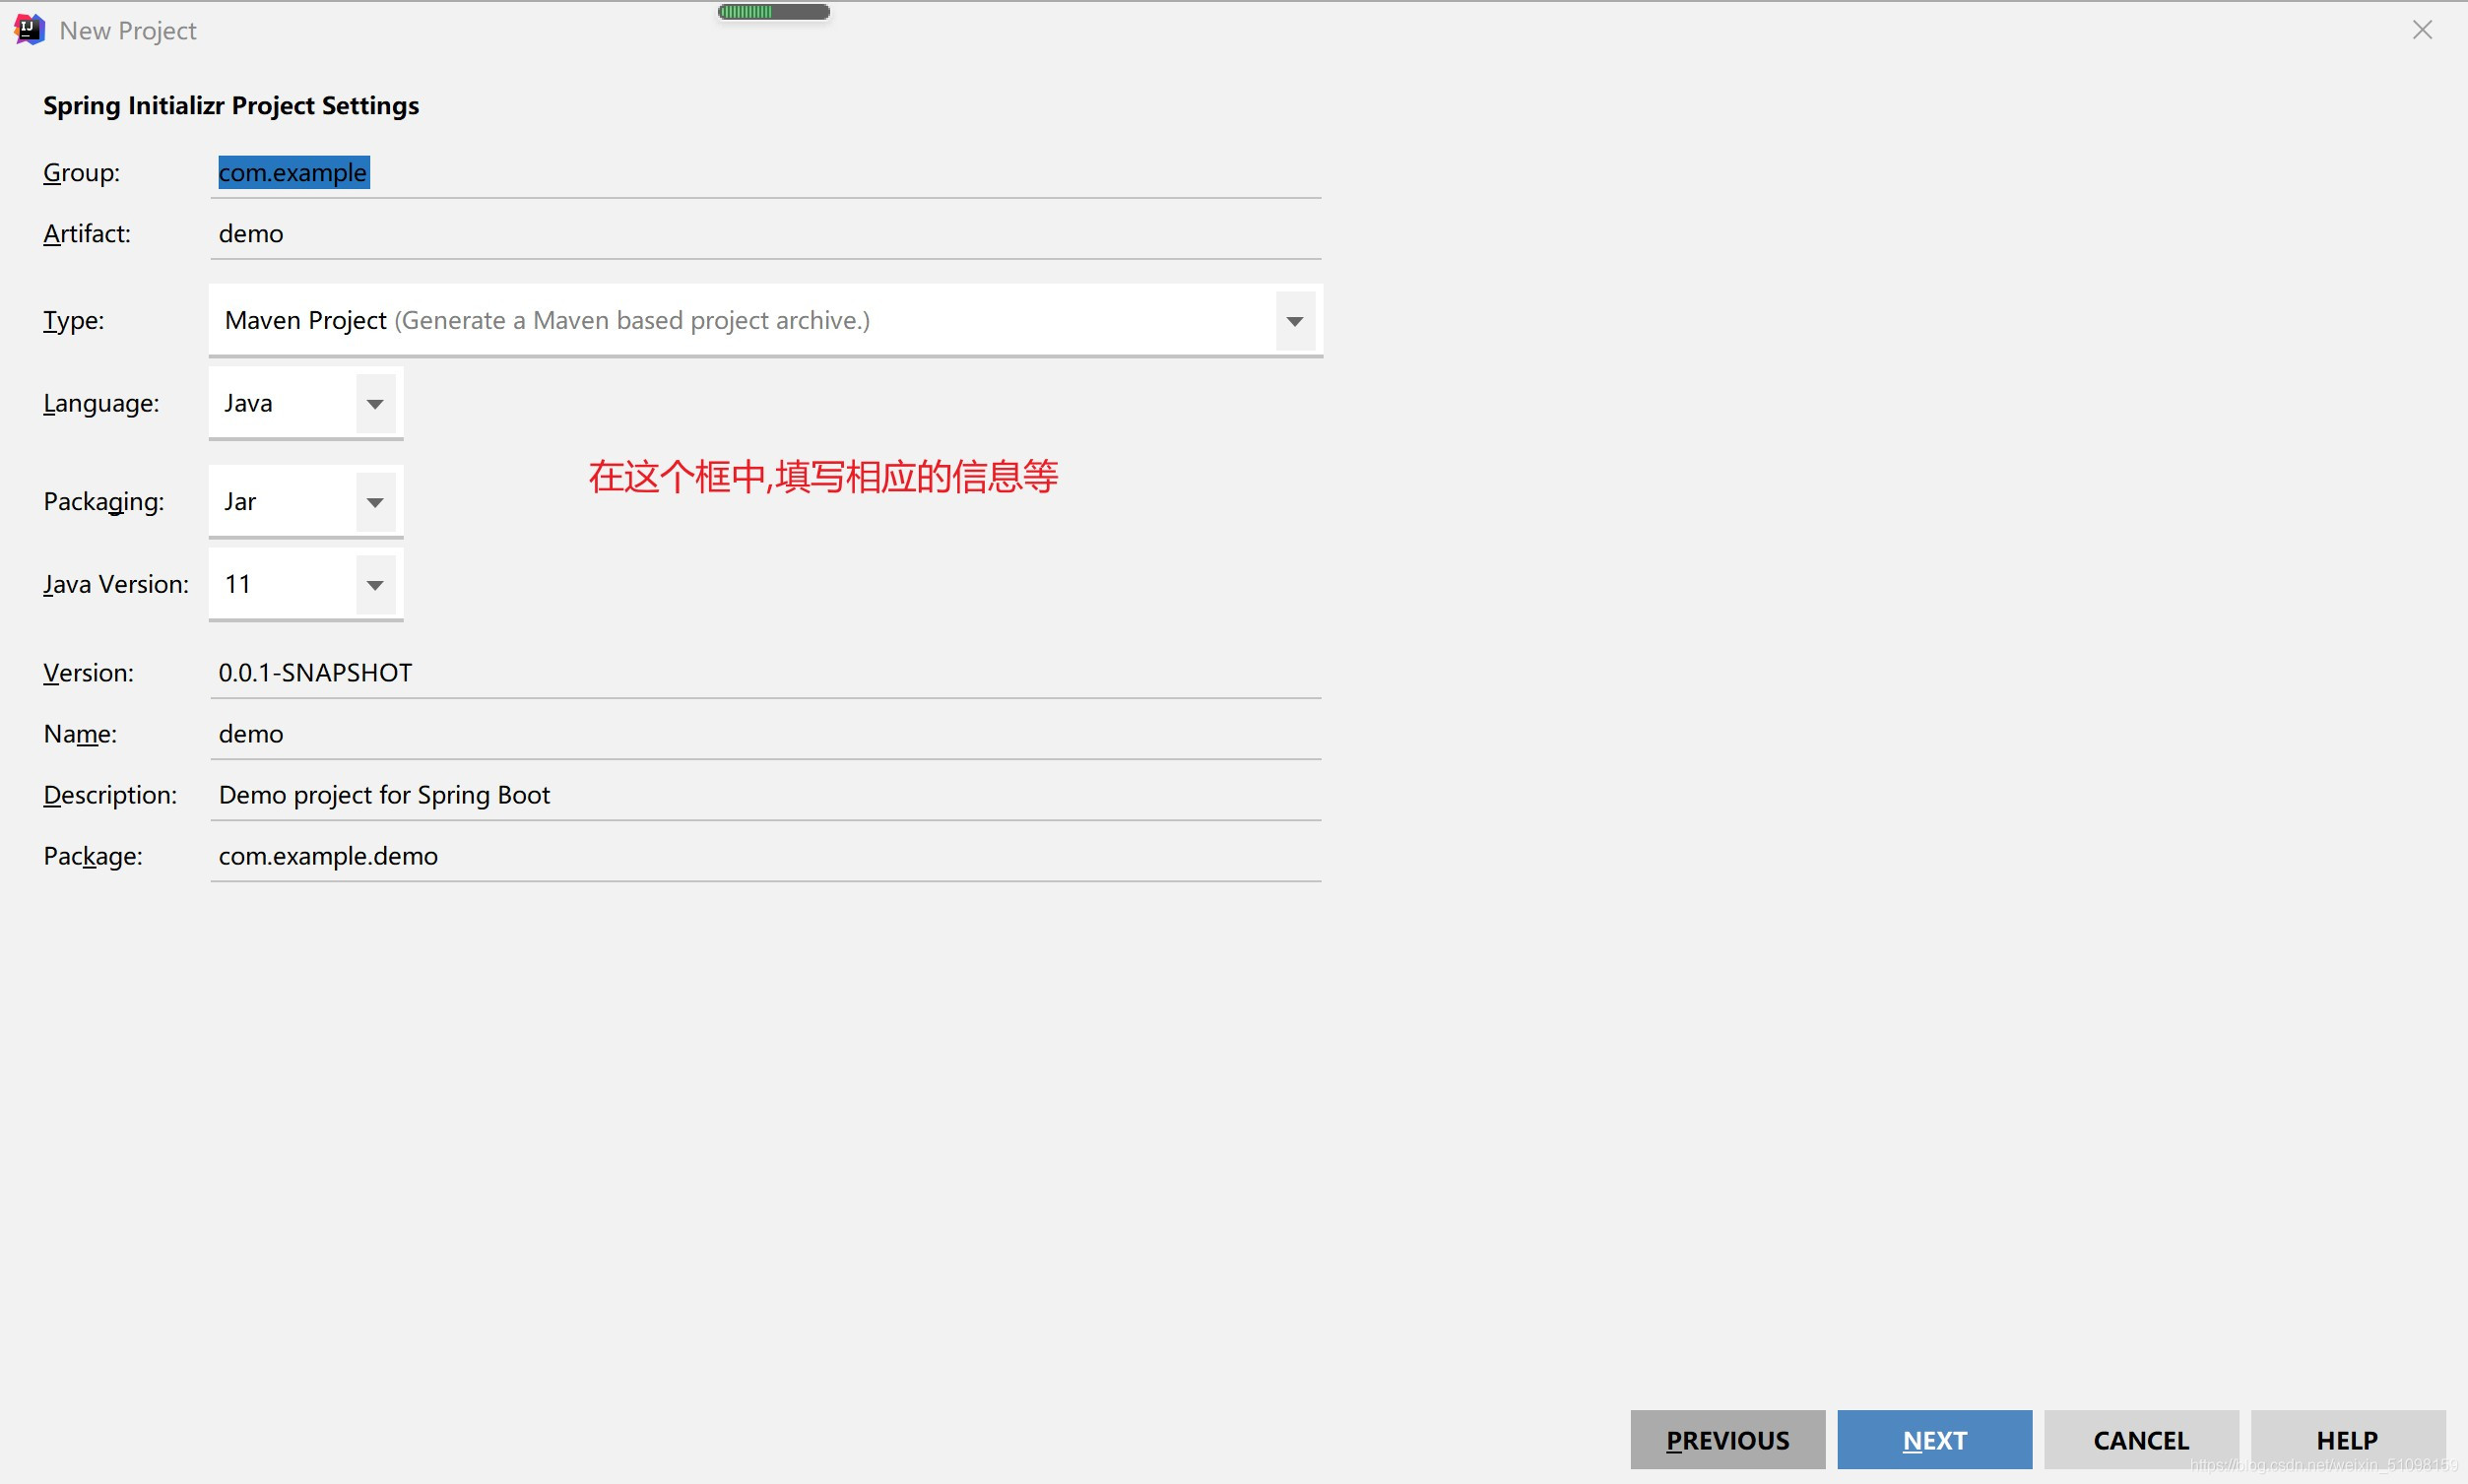
Task: Close the New Project dialog
Action: (2421, 30)
